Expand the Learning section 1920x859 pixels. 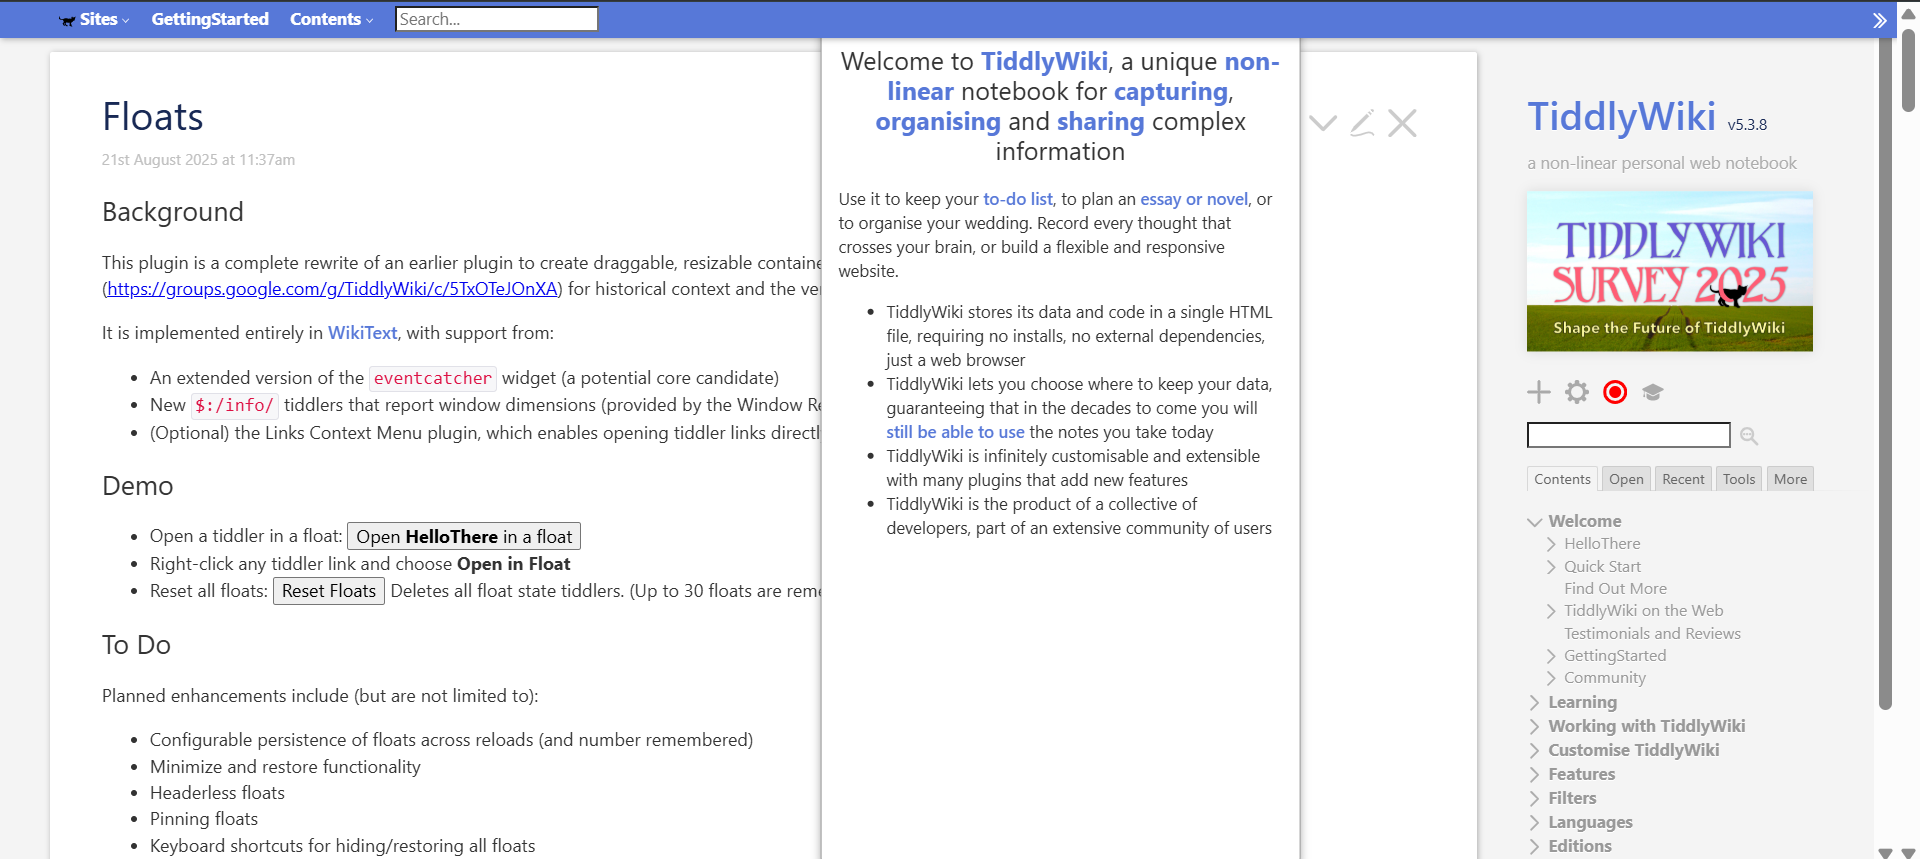pyautogui.click(x=1535, y=702)
